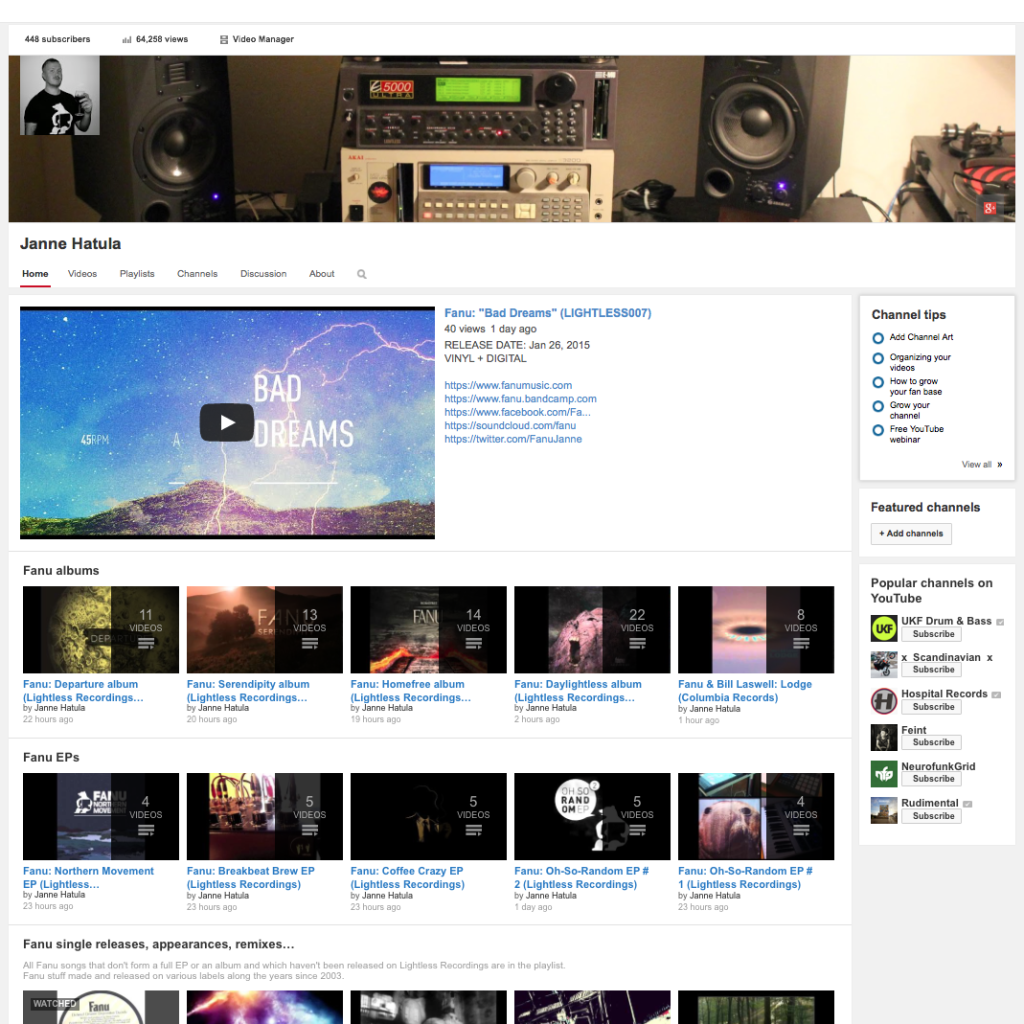Open the Fanu: Serendipity album playlist title
This screenshot has width=1024, height=1024.
tap(248, 691)
